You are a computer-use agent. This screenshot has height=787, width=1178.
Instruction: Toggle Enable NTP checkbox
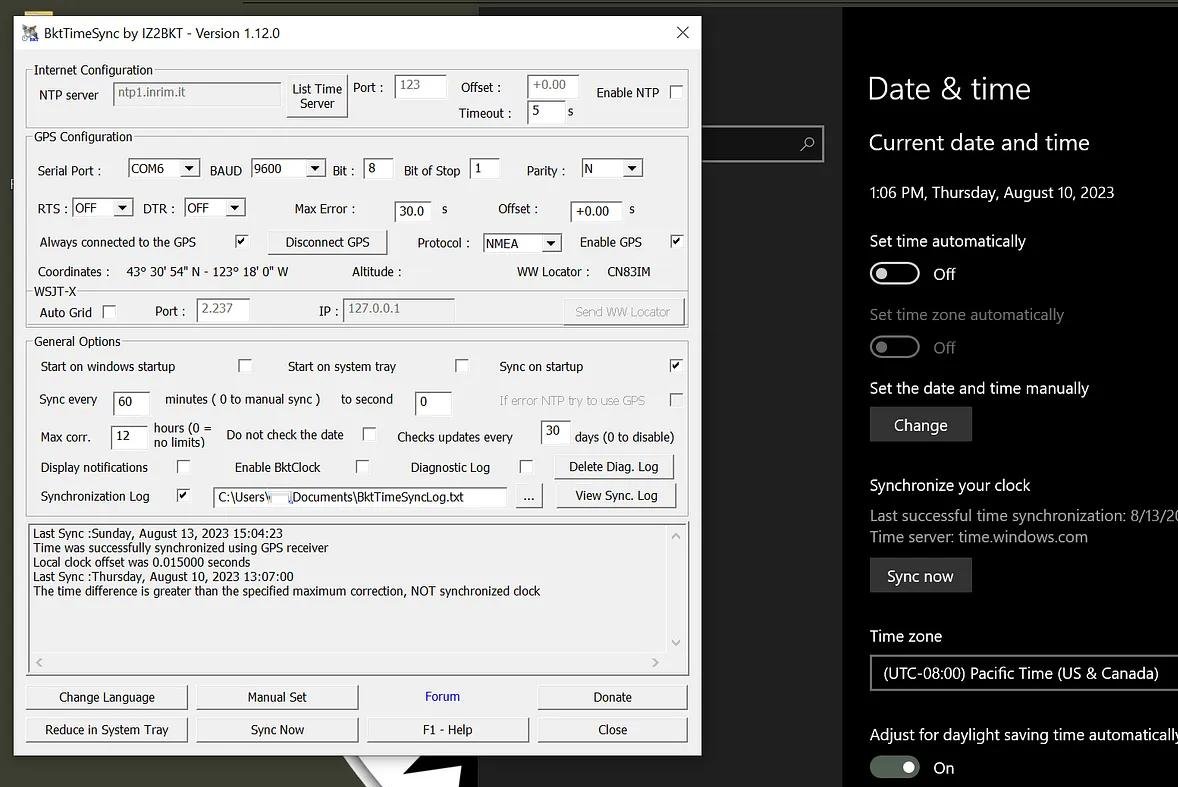point(676,92)
